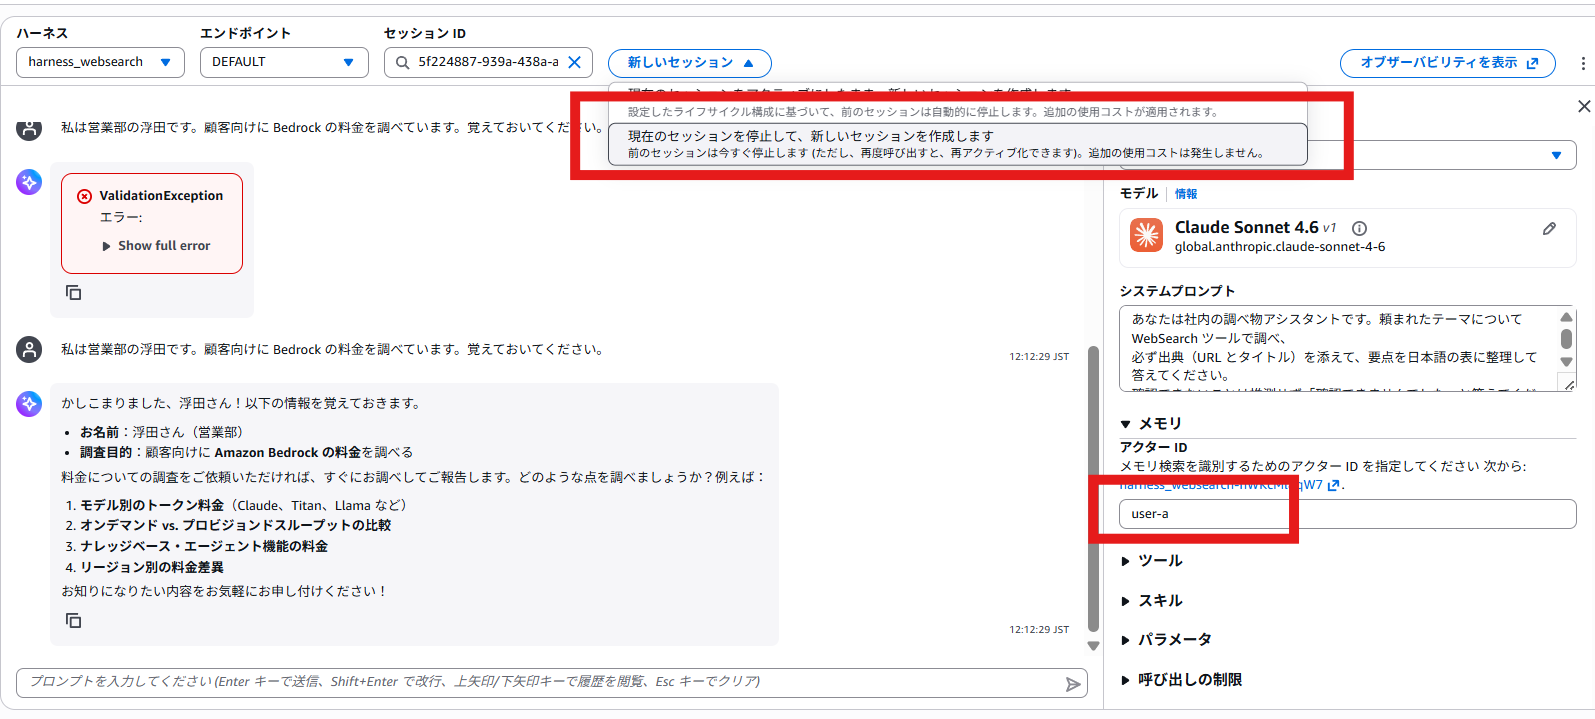Image resolution: width=1595 pixels, height=719 pixels.
Task: Click the system prompt scrollbar thumb
Action: [x=1566, y=339]
